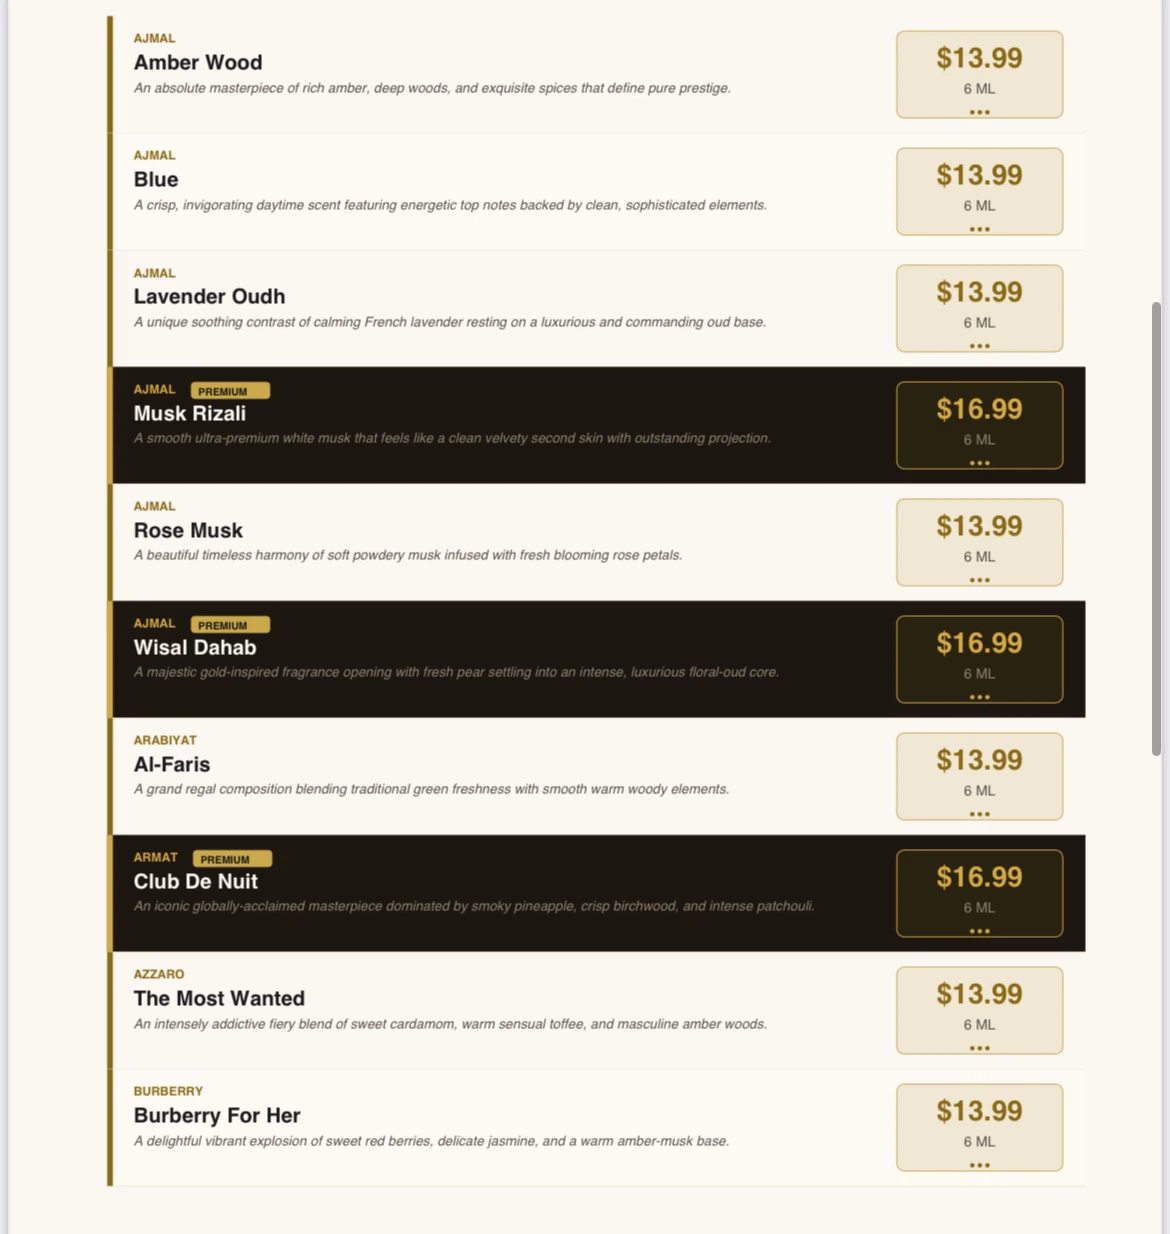The image size is (1170, 1234).
Task: Click the BURBERRY brand label
Action: point(168,1091)
